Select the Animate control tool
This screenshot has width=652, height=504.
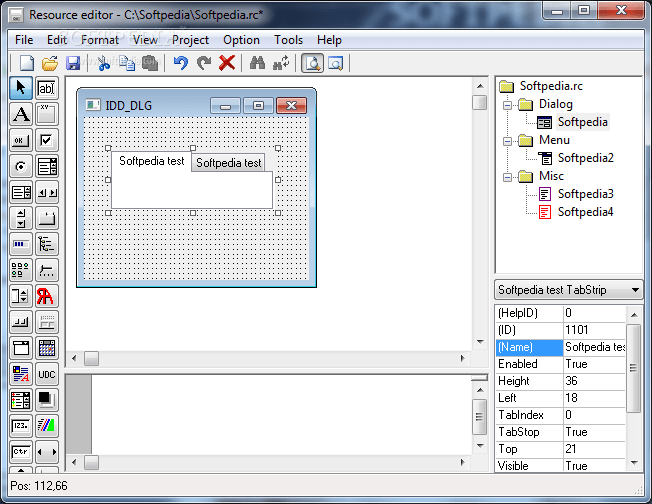(x=47, y=426)
